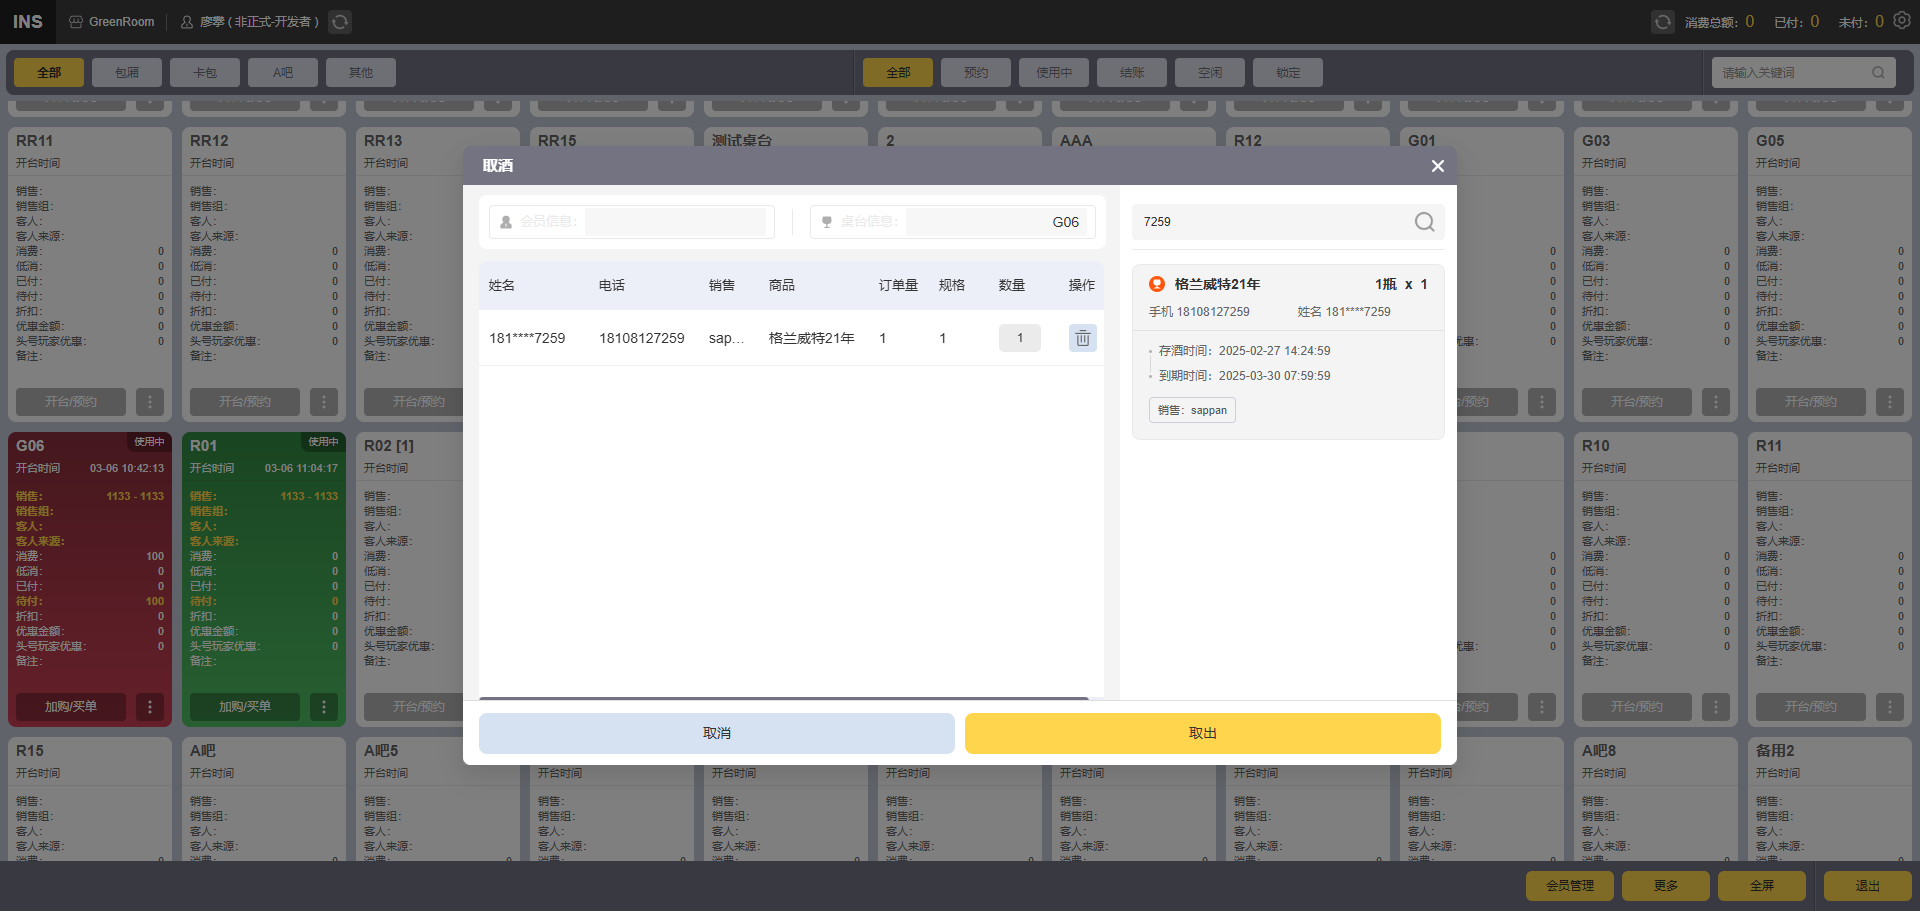This screenshot has width=1920, height=911.
Task: Click phone cell 18108127259 in table
Action: 642,338
